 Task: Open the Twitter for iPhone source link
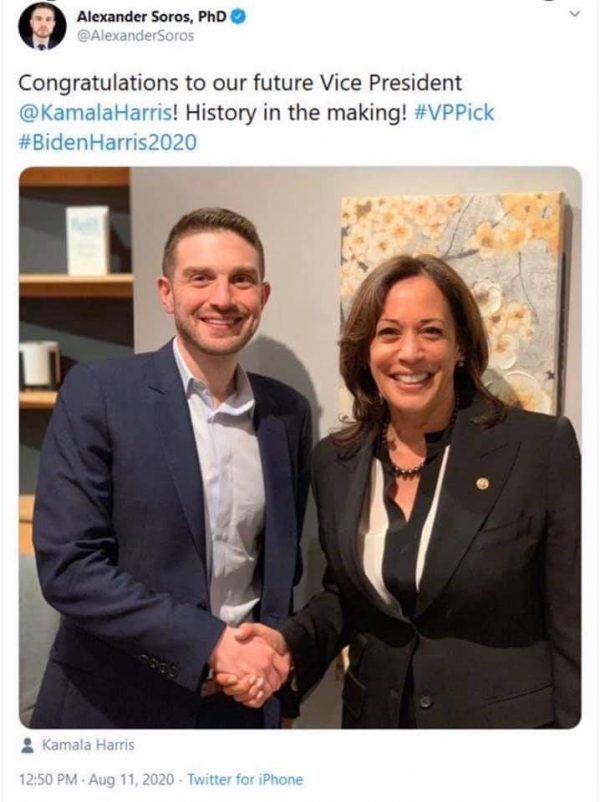(x=245, y=779)
